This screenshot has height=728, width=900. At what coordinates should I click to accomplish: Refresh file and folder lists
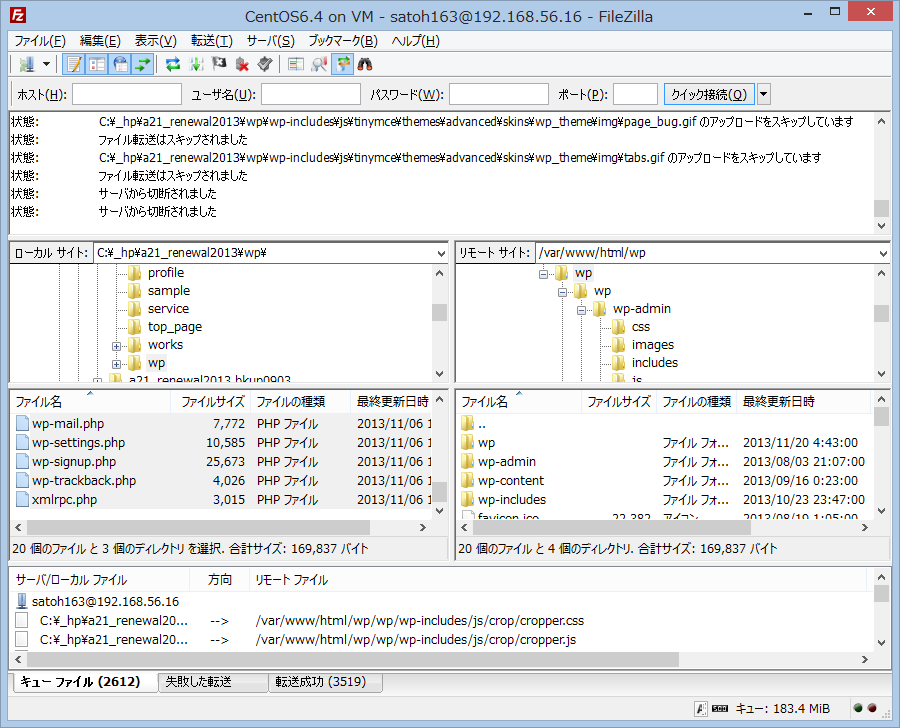[173, 64]
